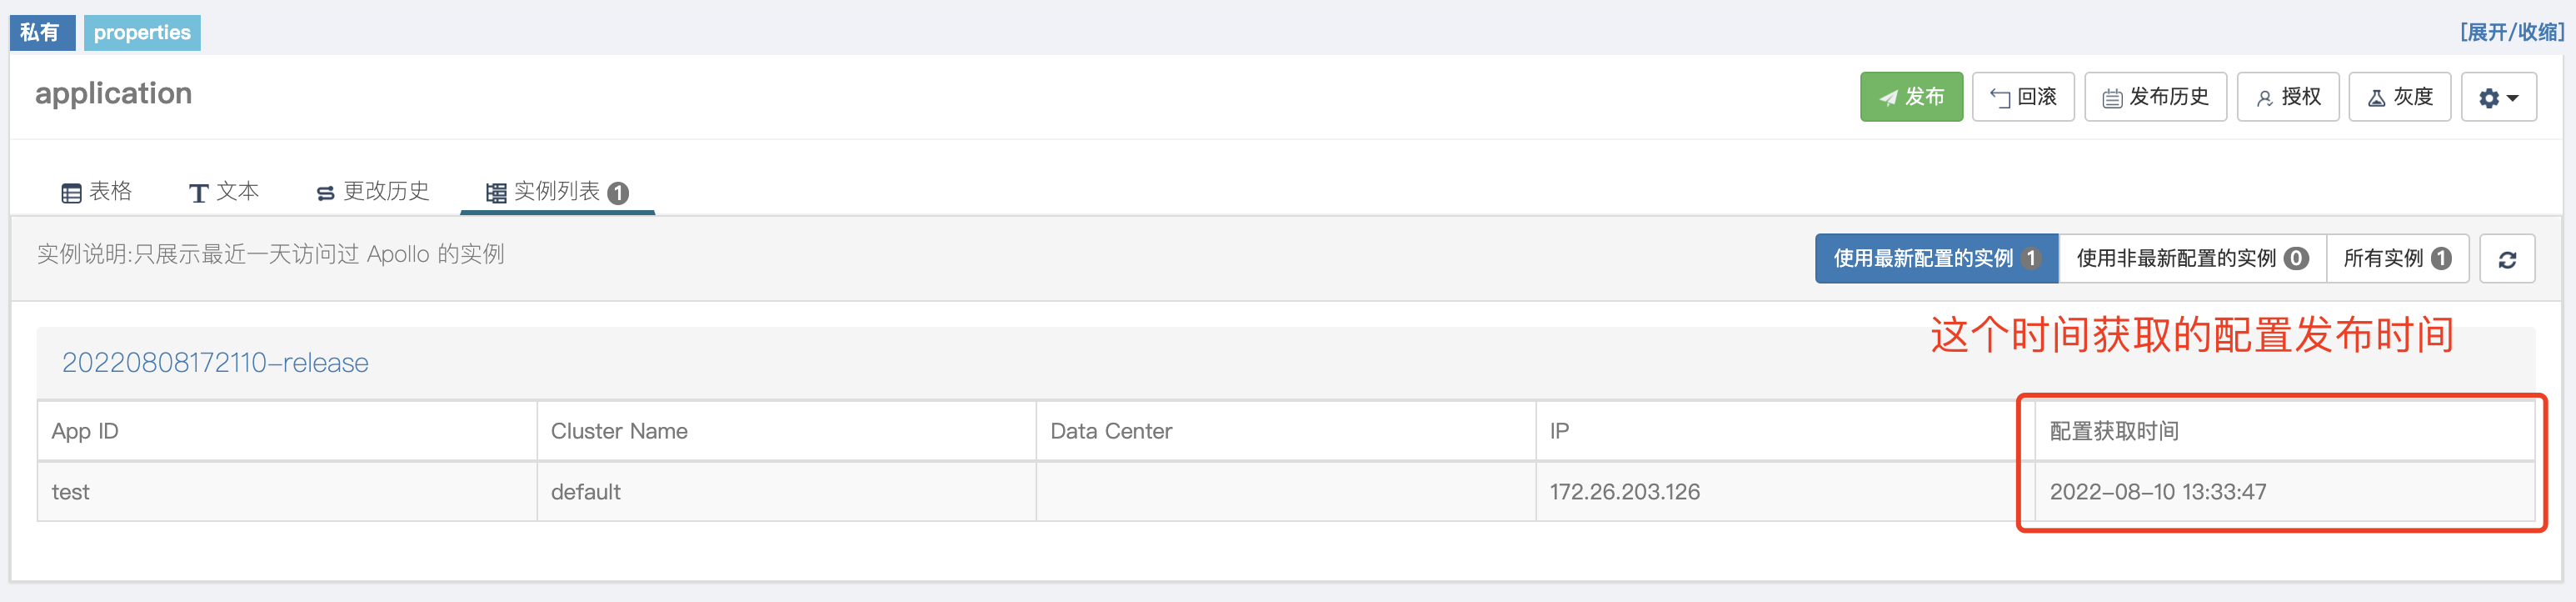The width and height of the screenshot is (2576, 602).
Task: Open the gear settings dropdown menu
Action: click(2498, 97)
